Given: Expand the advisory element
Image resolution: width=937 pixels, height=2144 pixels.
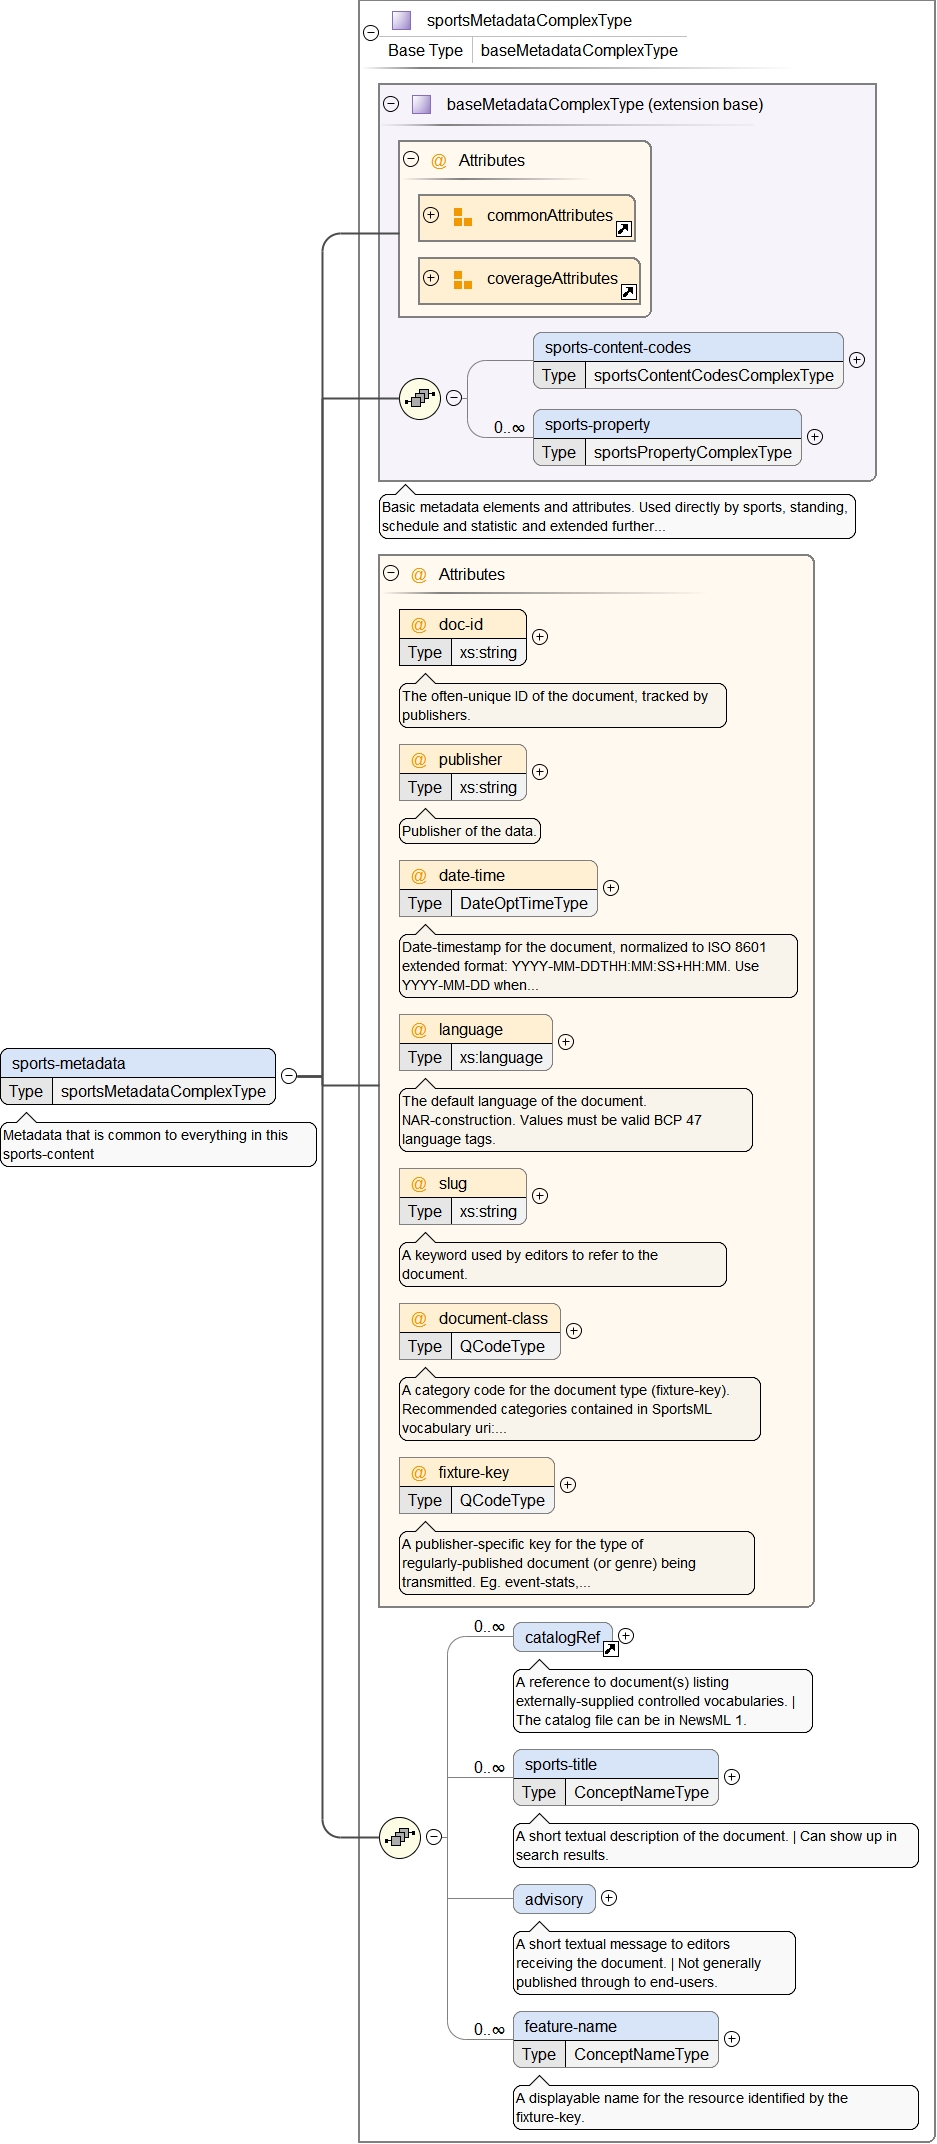Looking at the screenshot, I should (609, 1898).
